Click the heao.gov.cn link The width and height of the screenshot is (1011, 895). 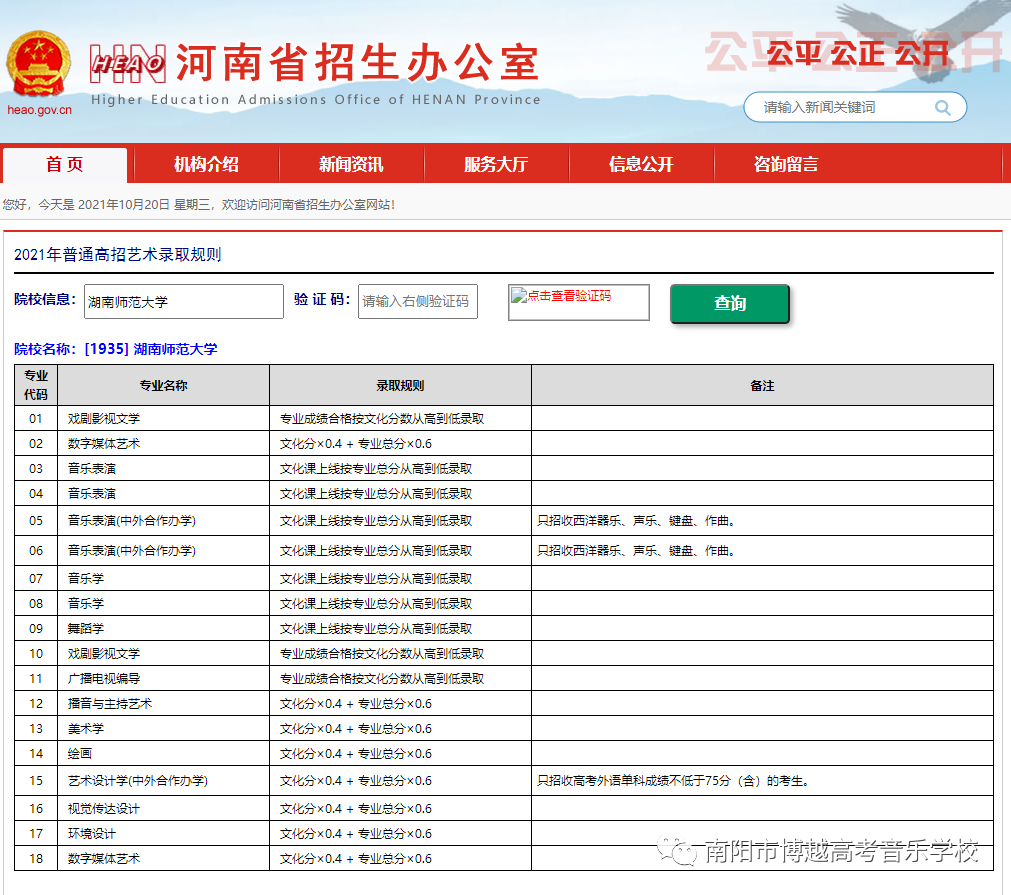[x=39, y=111]
